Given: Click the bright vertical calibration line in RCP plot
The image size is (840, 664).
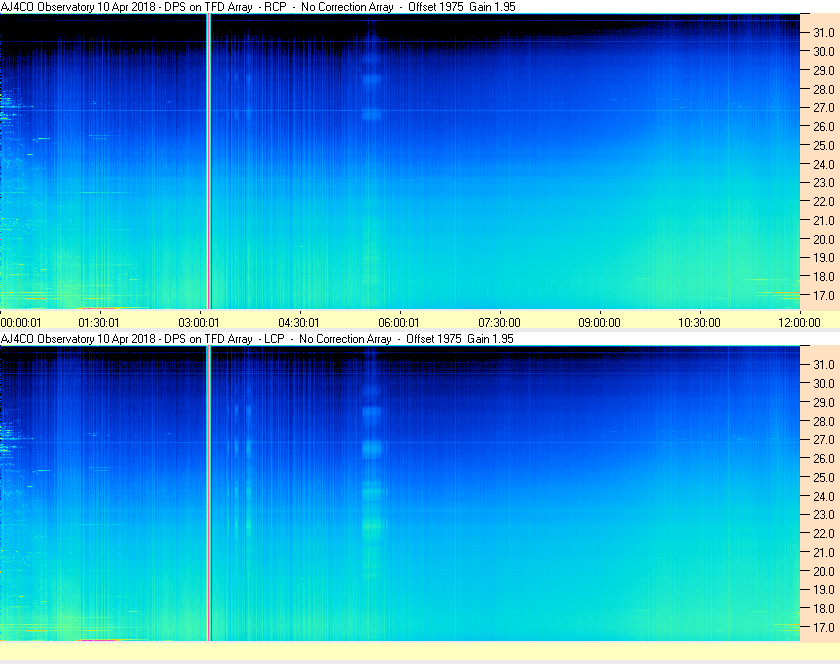Looking at the screenshot, I should click(209, 161).
